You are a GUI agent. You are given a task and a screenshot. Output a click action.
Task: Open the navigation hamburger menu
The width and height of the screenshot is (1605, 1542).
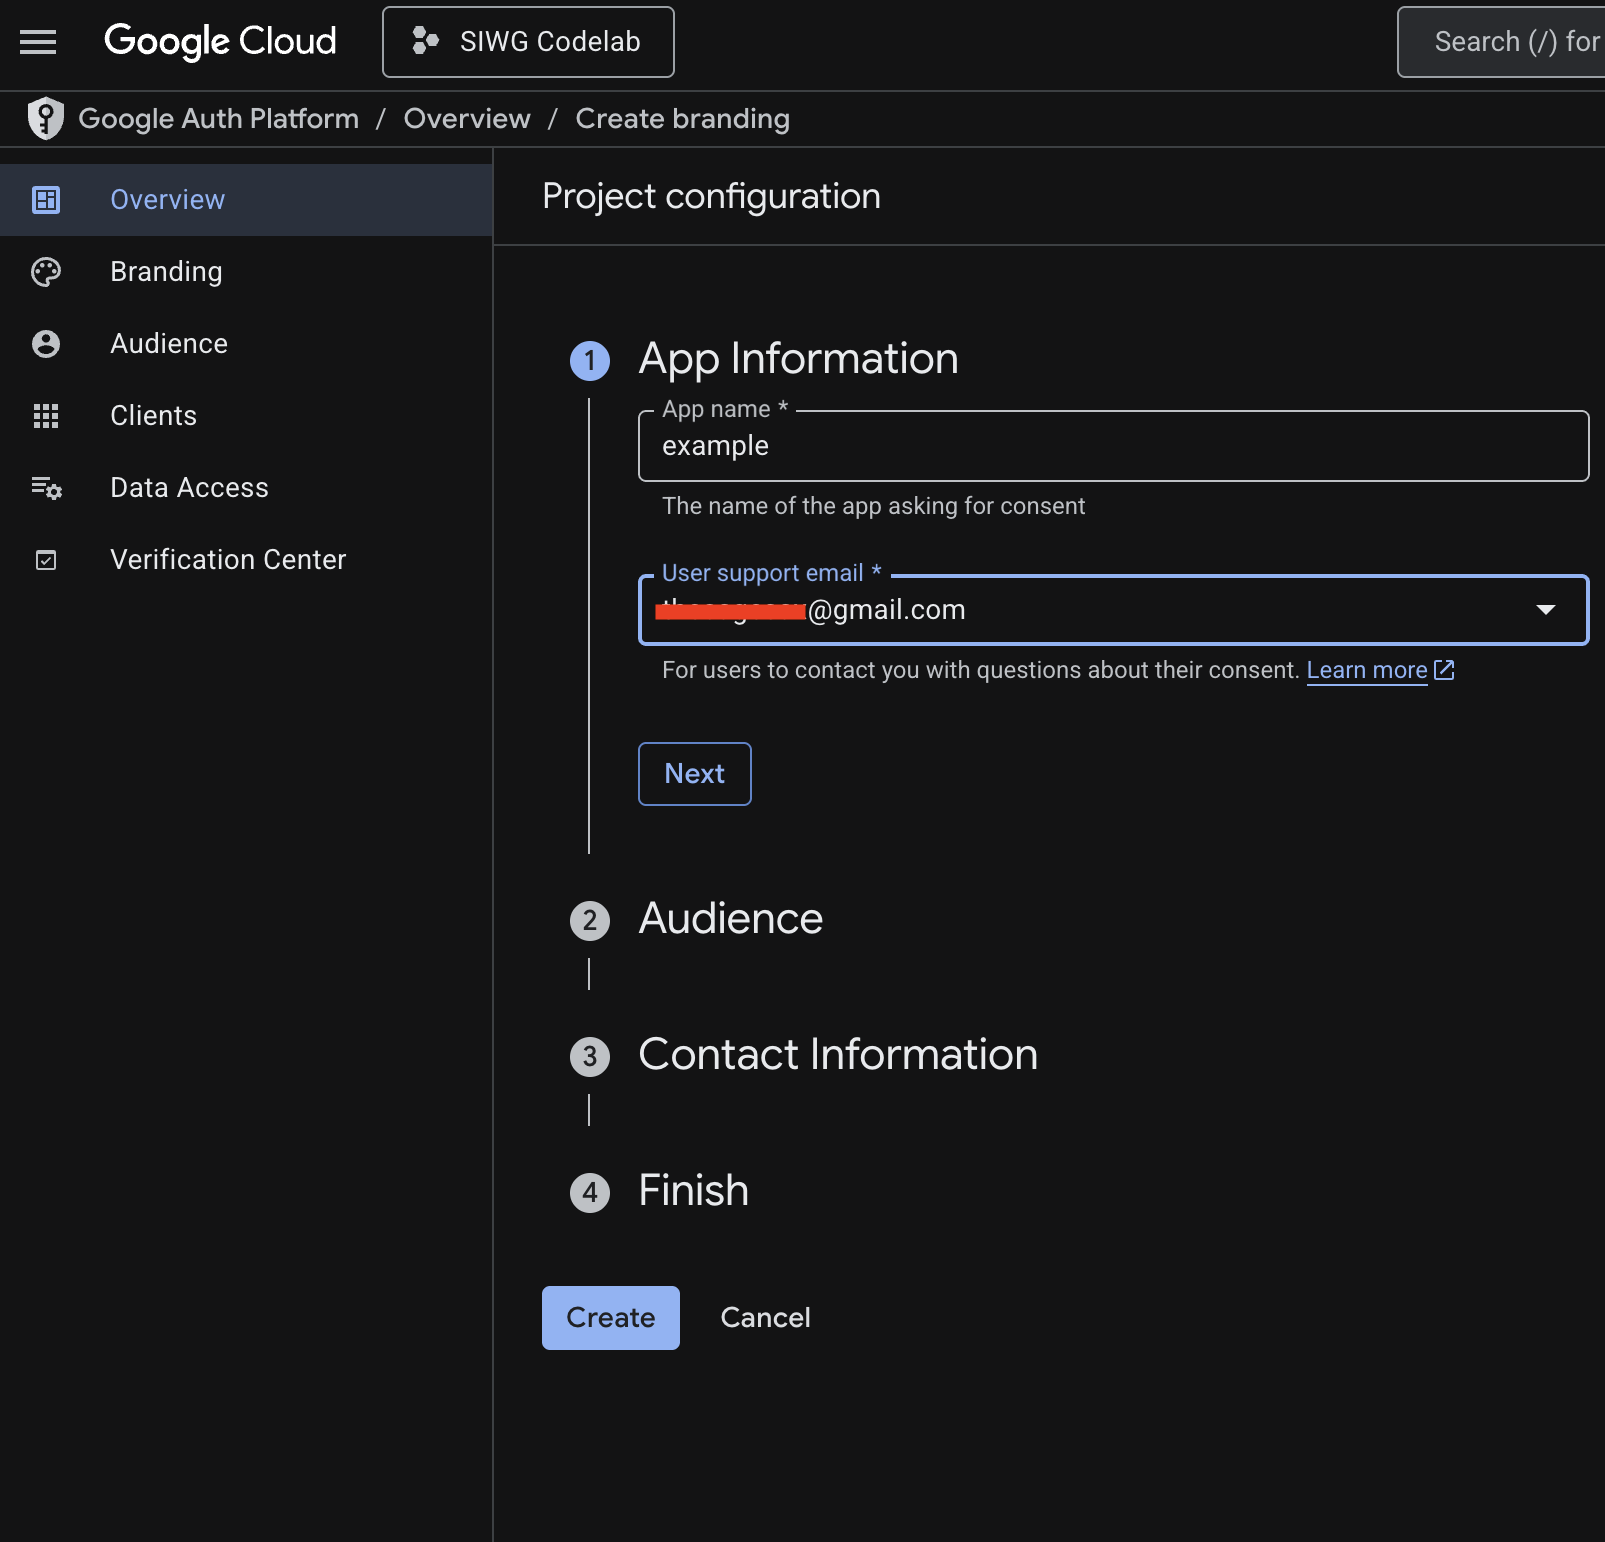click(x=38, y=42)
